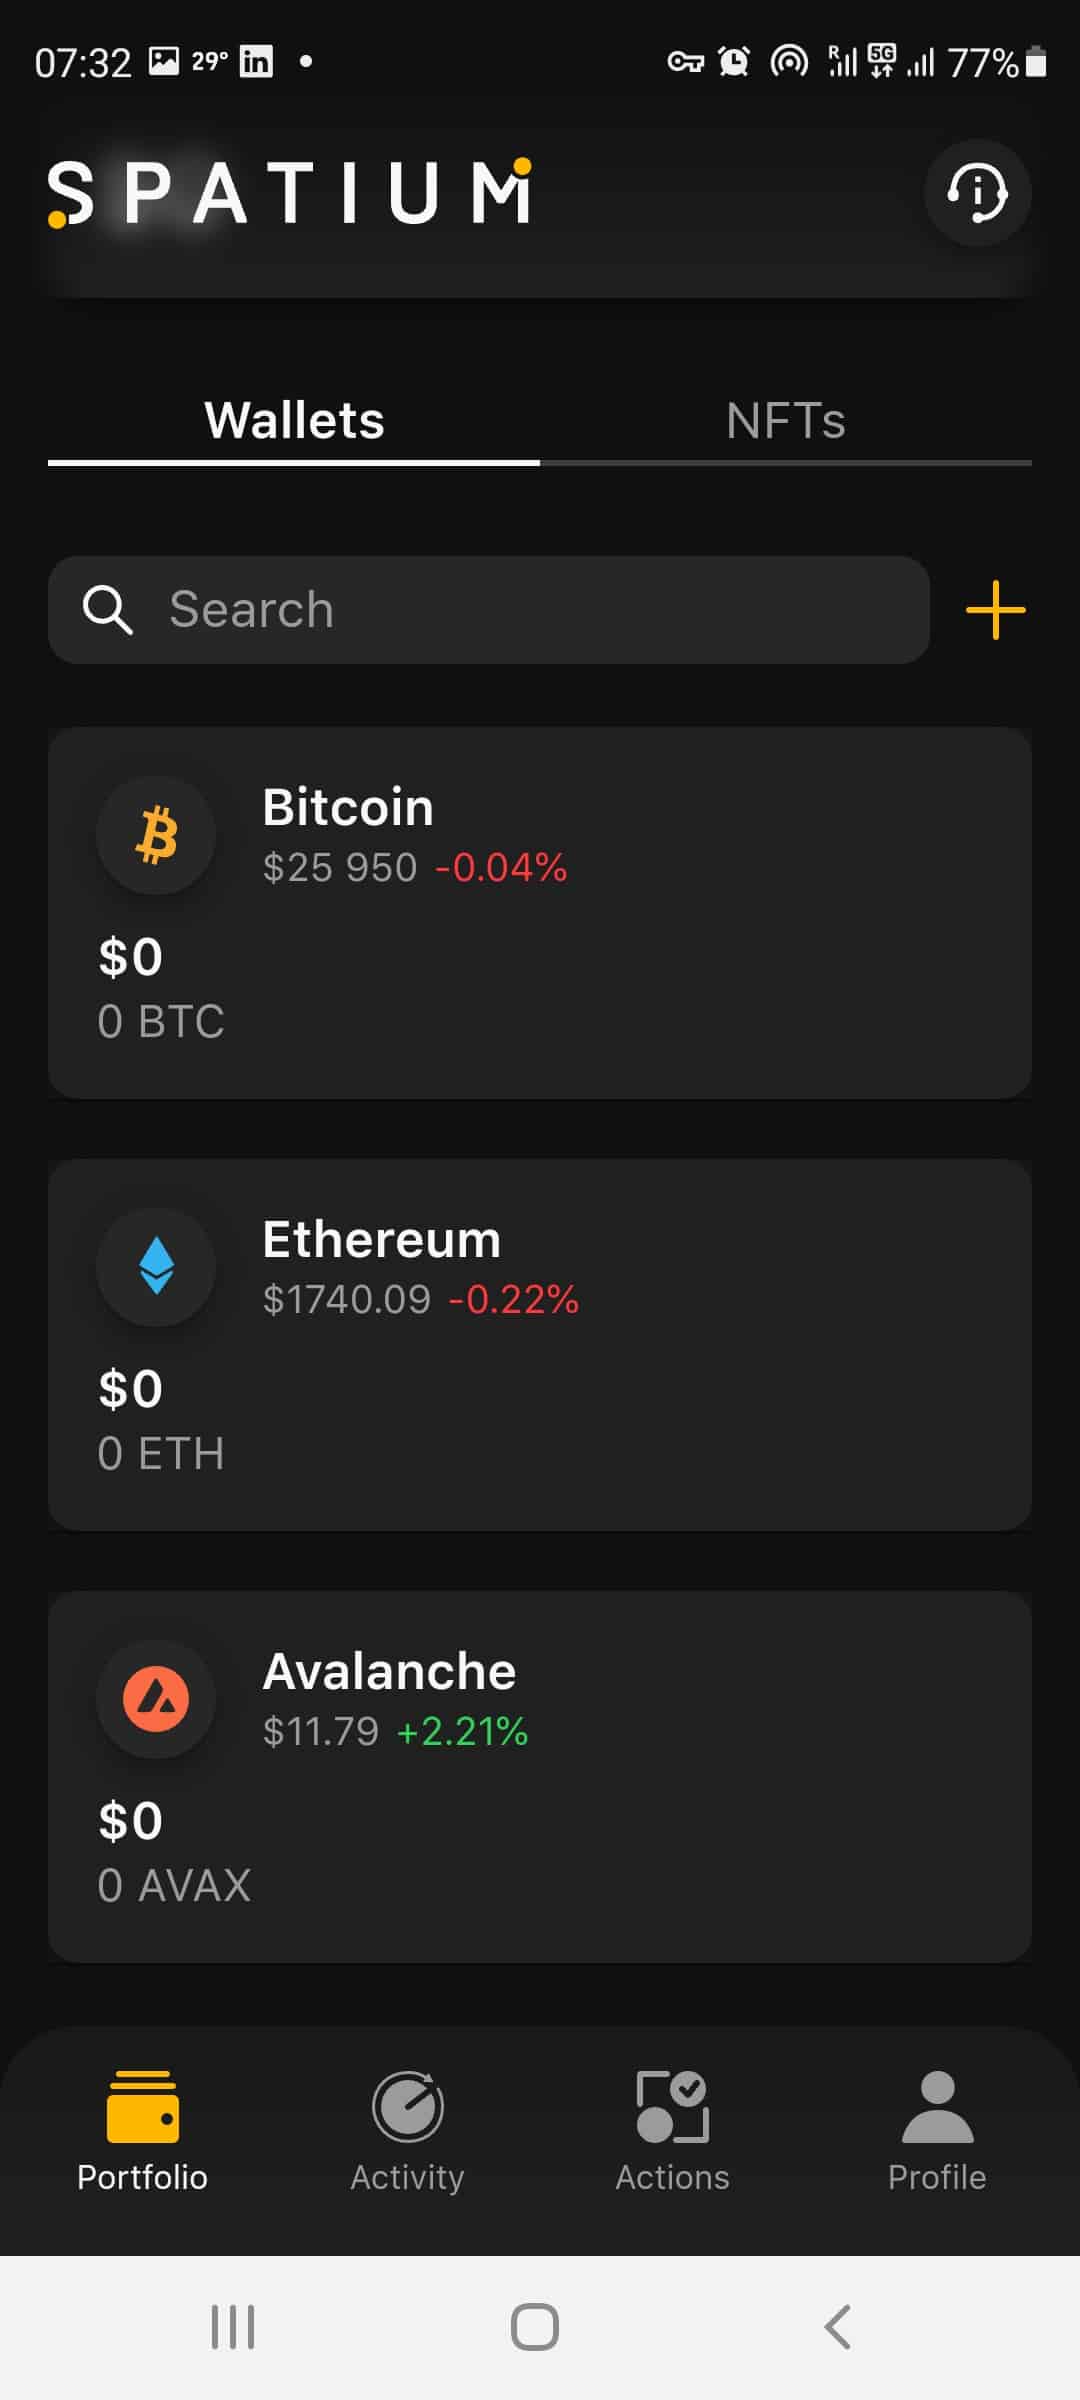This screenshot has width=1080, height=2400.
Task: Open the Android recent apps button
Action: [233, 2327]
